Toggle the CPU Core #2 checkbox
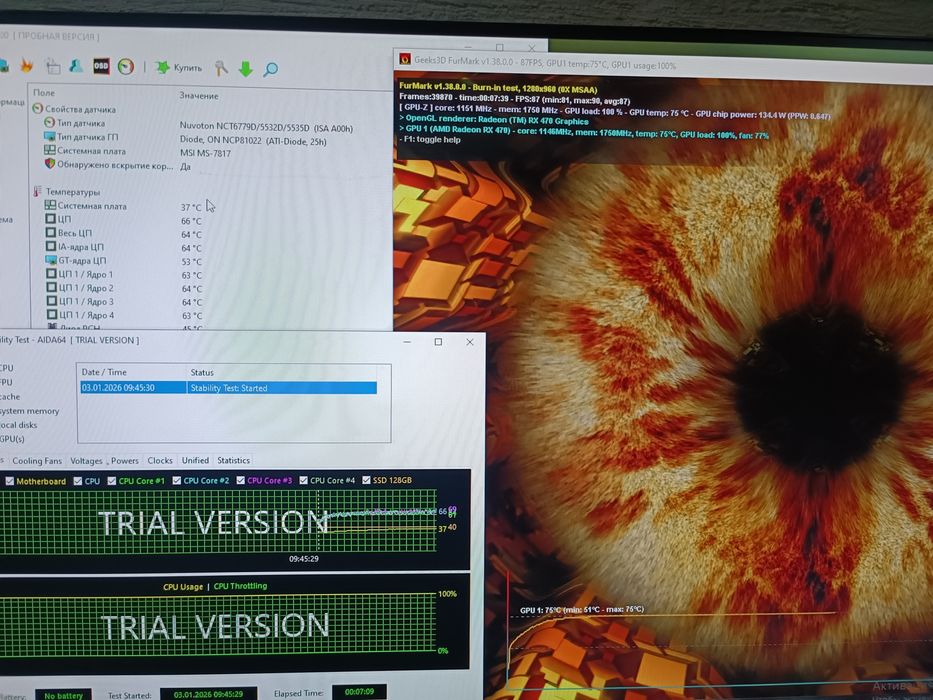The image size is (933, 700). [177, 480]
